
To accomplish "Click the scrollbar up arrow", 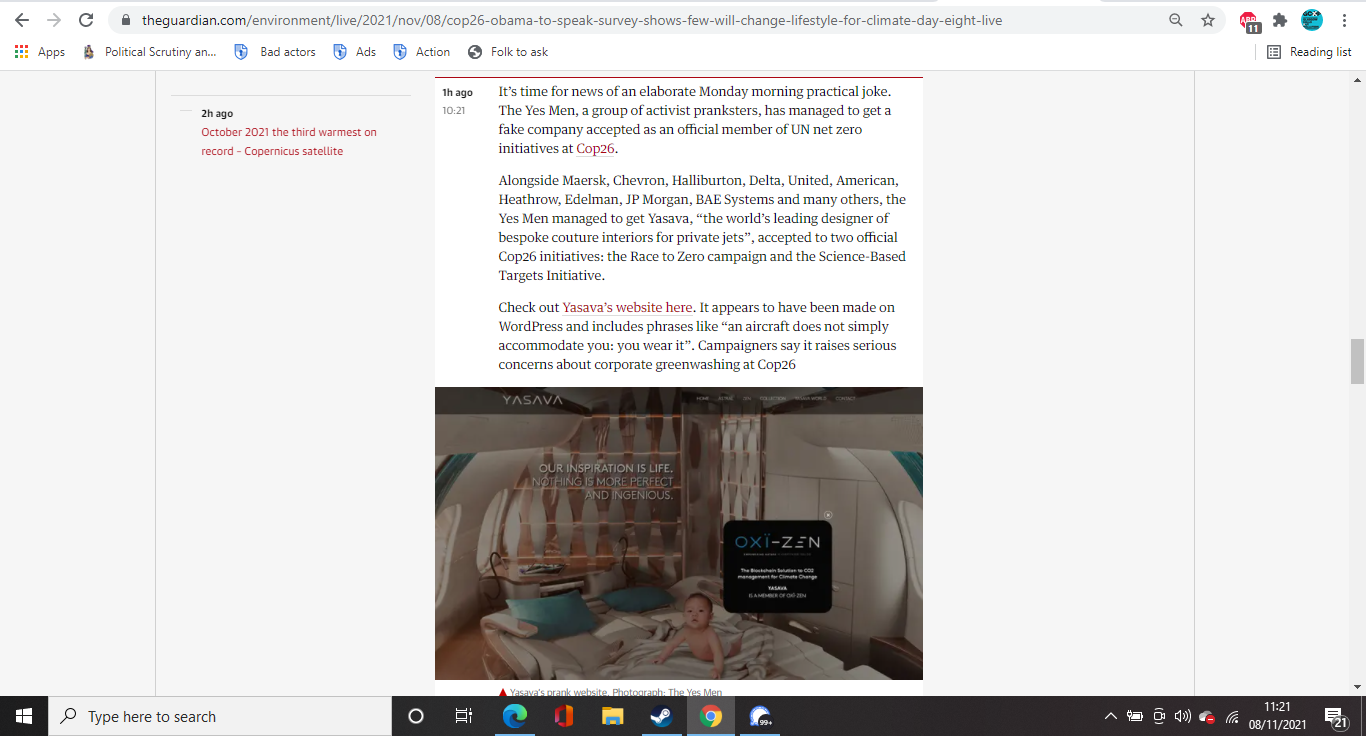I will point(1357,78).
